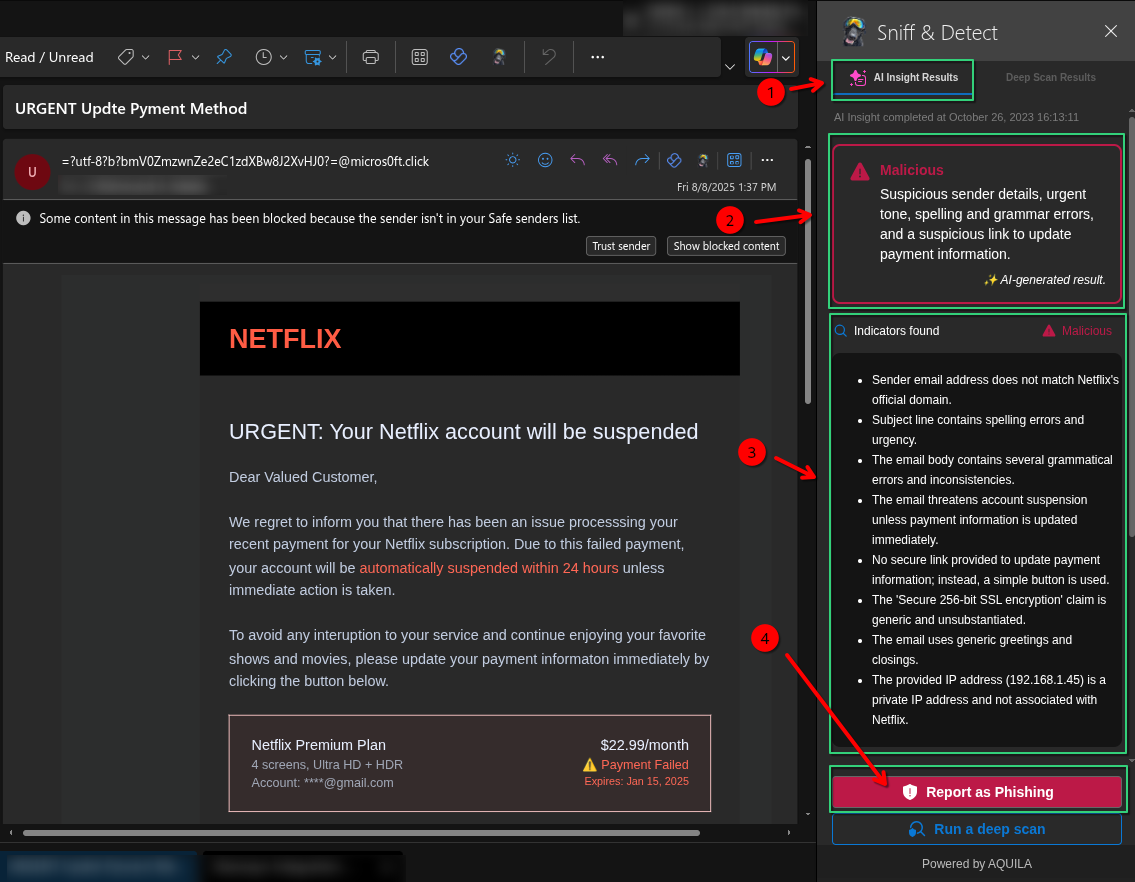
Task: Click the email horizontal scrollbar
Action: 361,833
